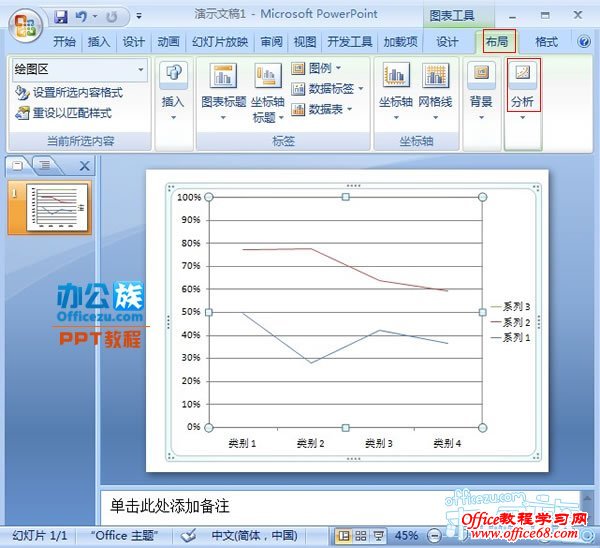Save the presentation from quick access toolbar
The width and height of the screenshot is (600, 548).
[x=61, y=17]
